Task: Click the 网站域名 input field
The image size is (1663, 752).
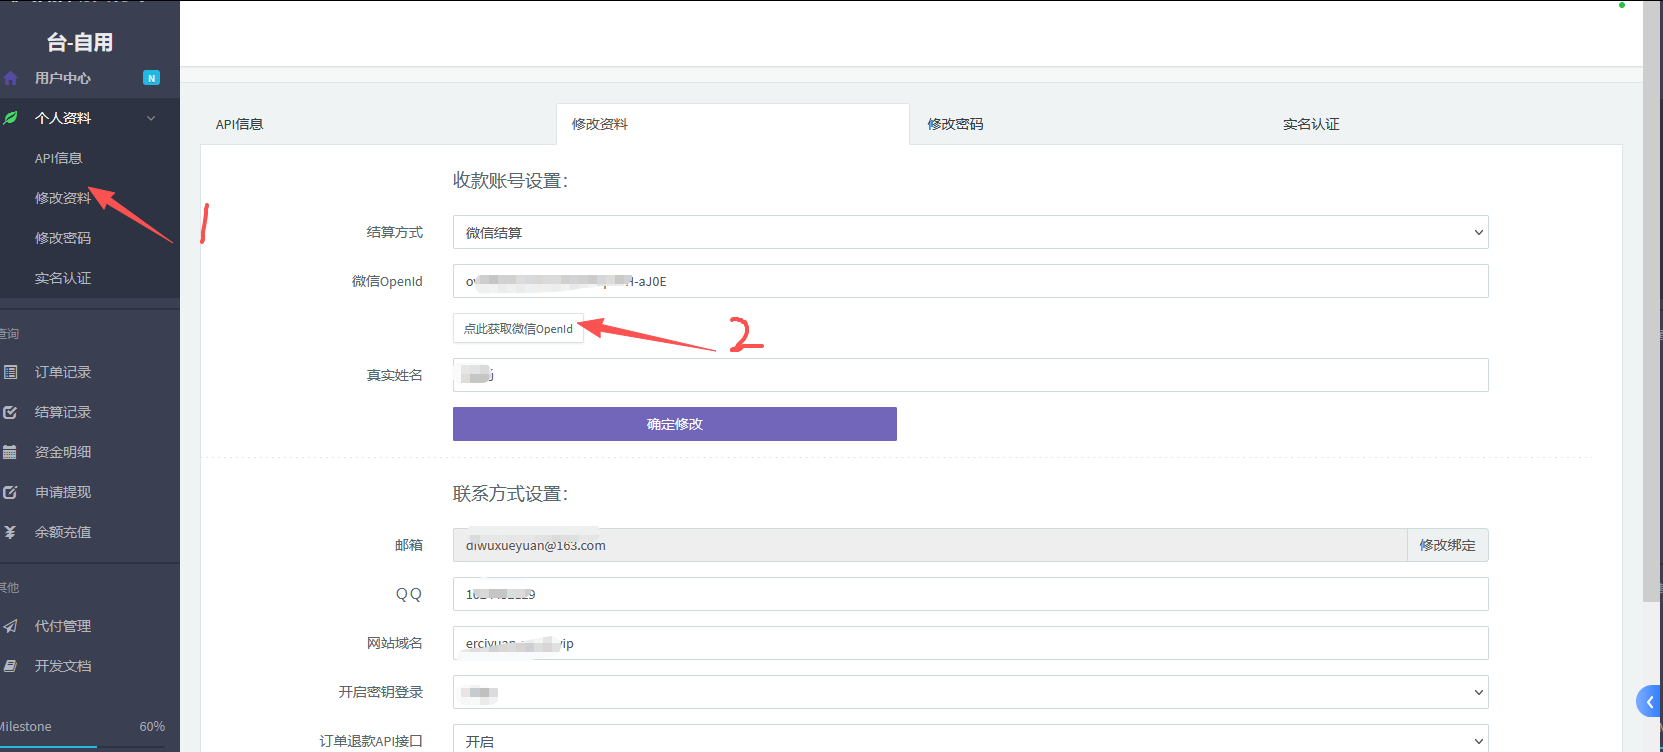Action: pyautogui.click(x=970, y=643)
